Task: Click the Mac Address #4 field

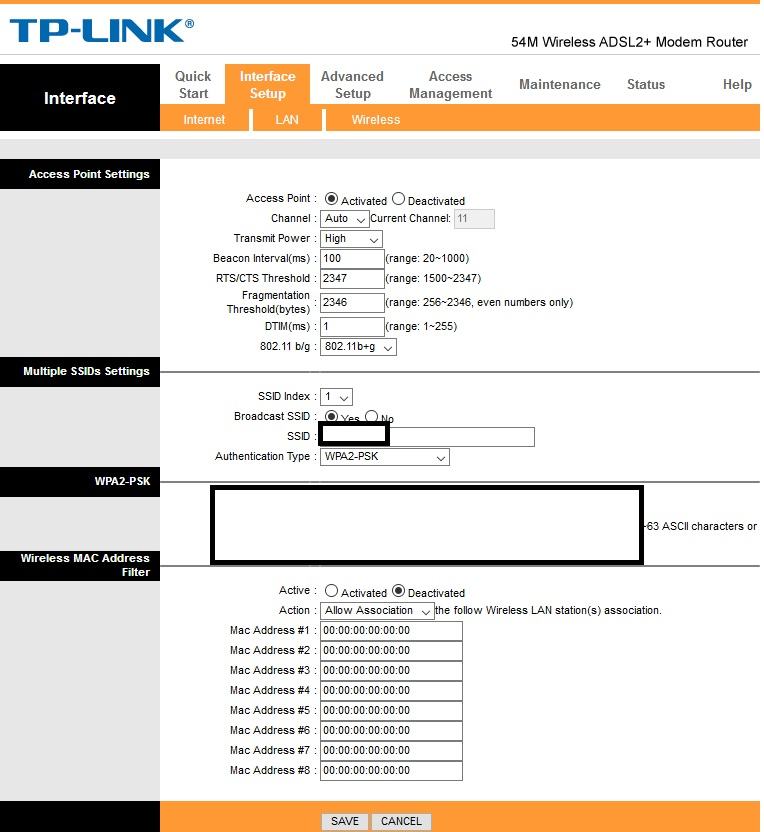Action: tap(391, 691)
